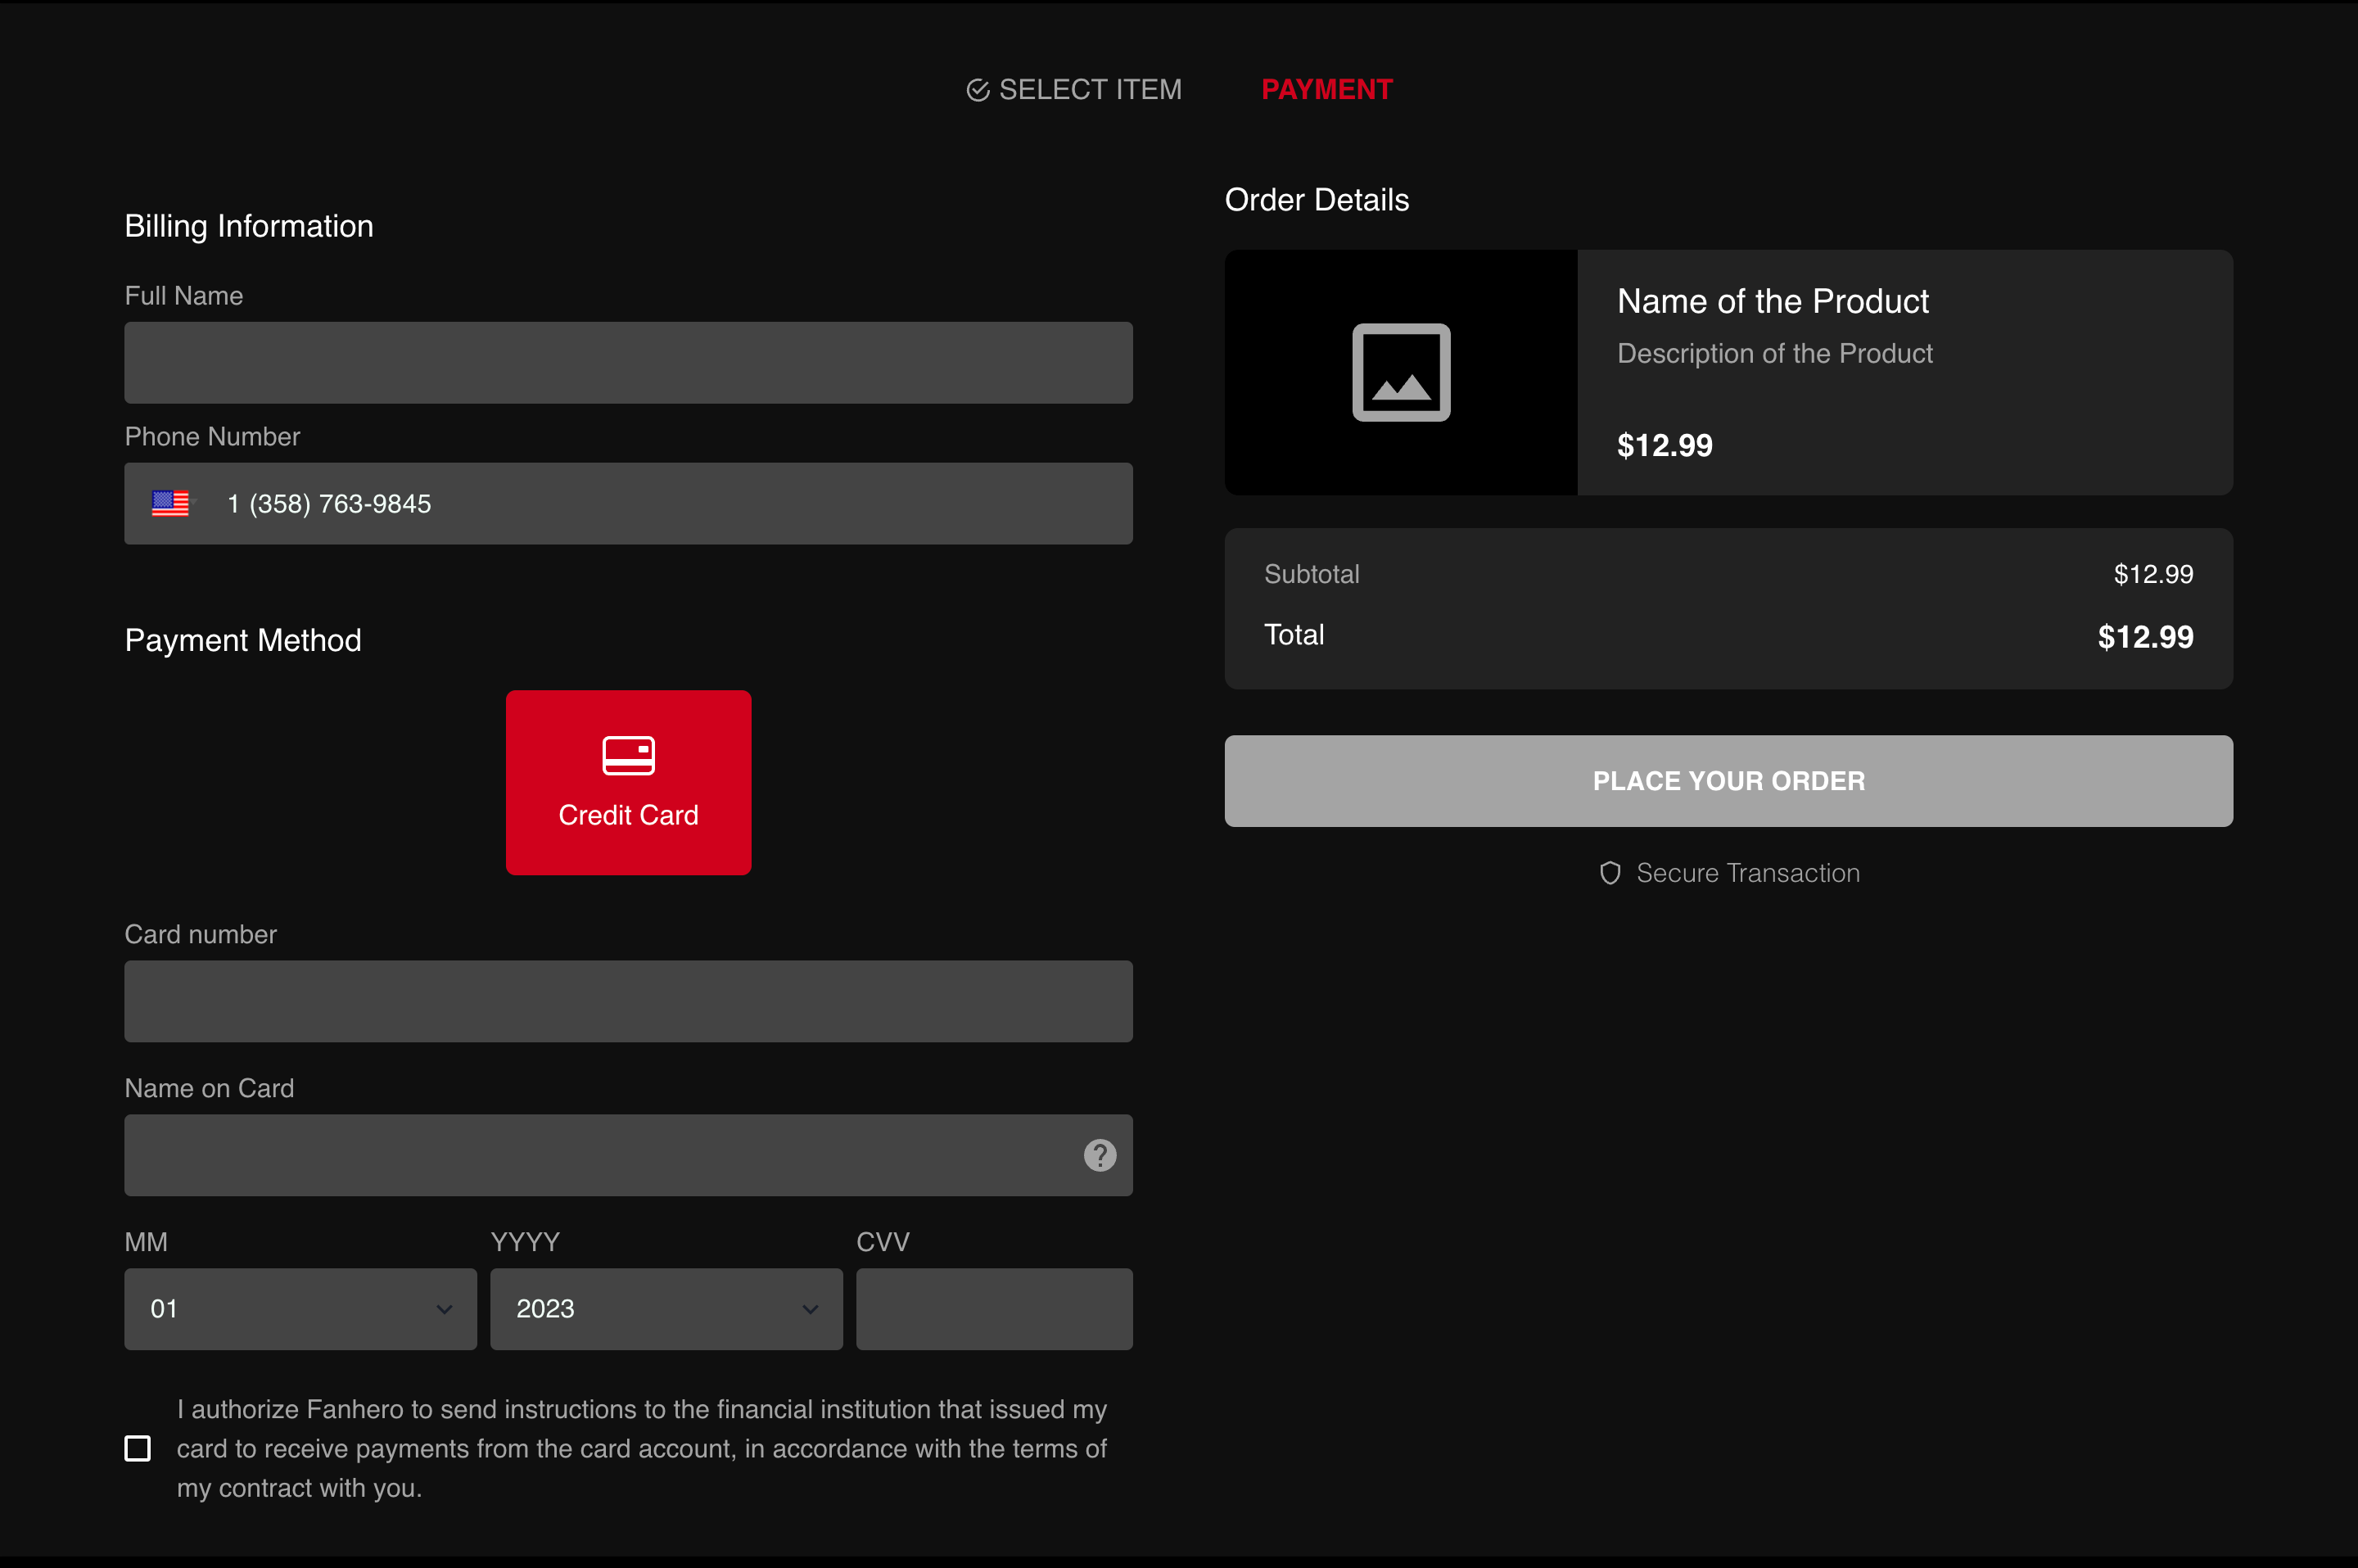
Task: Click the US flag icon in phone field
Action: (171, 504)
